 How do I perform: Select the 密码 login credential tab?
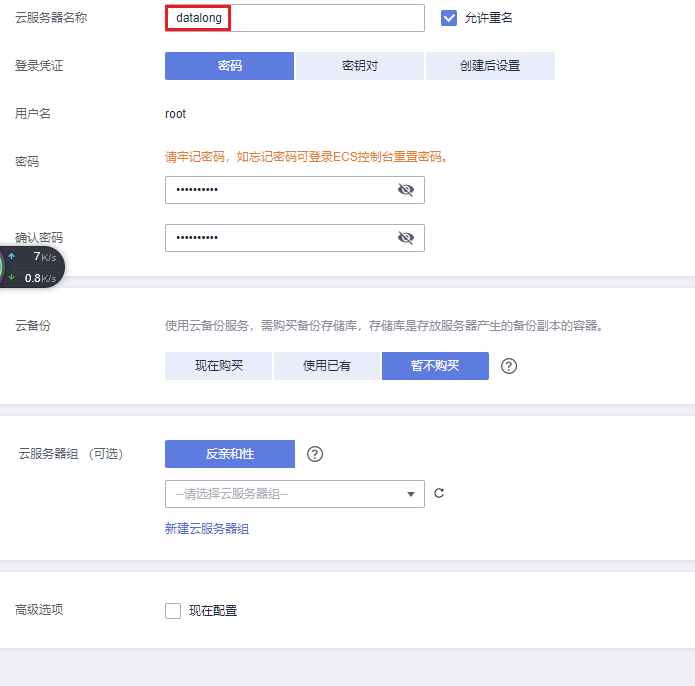(x=229, y=66)
